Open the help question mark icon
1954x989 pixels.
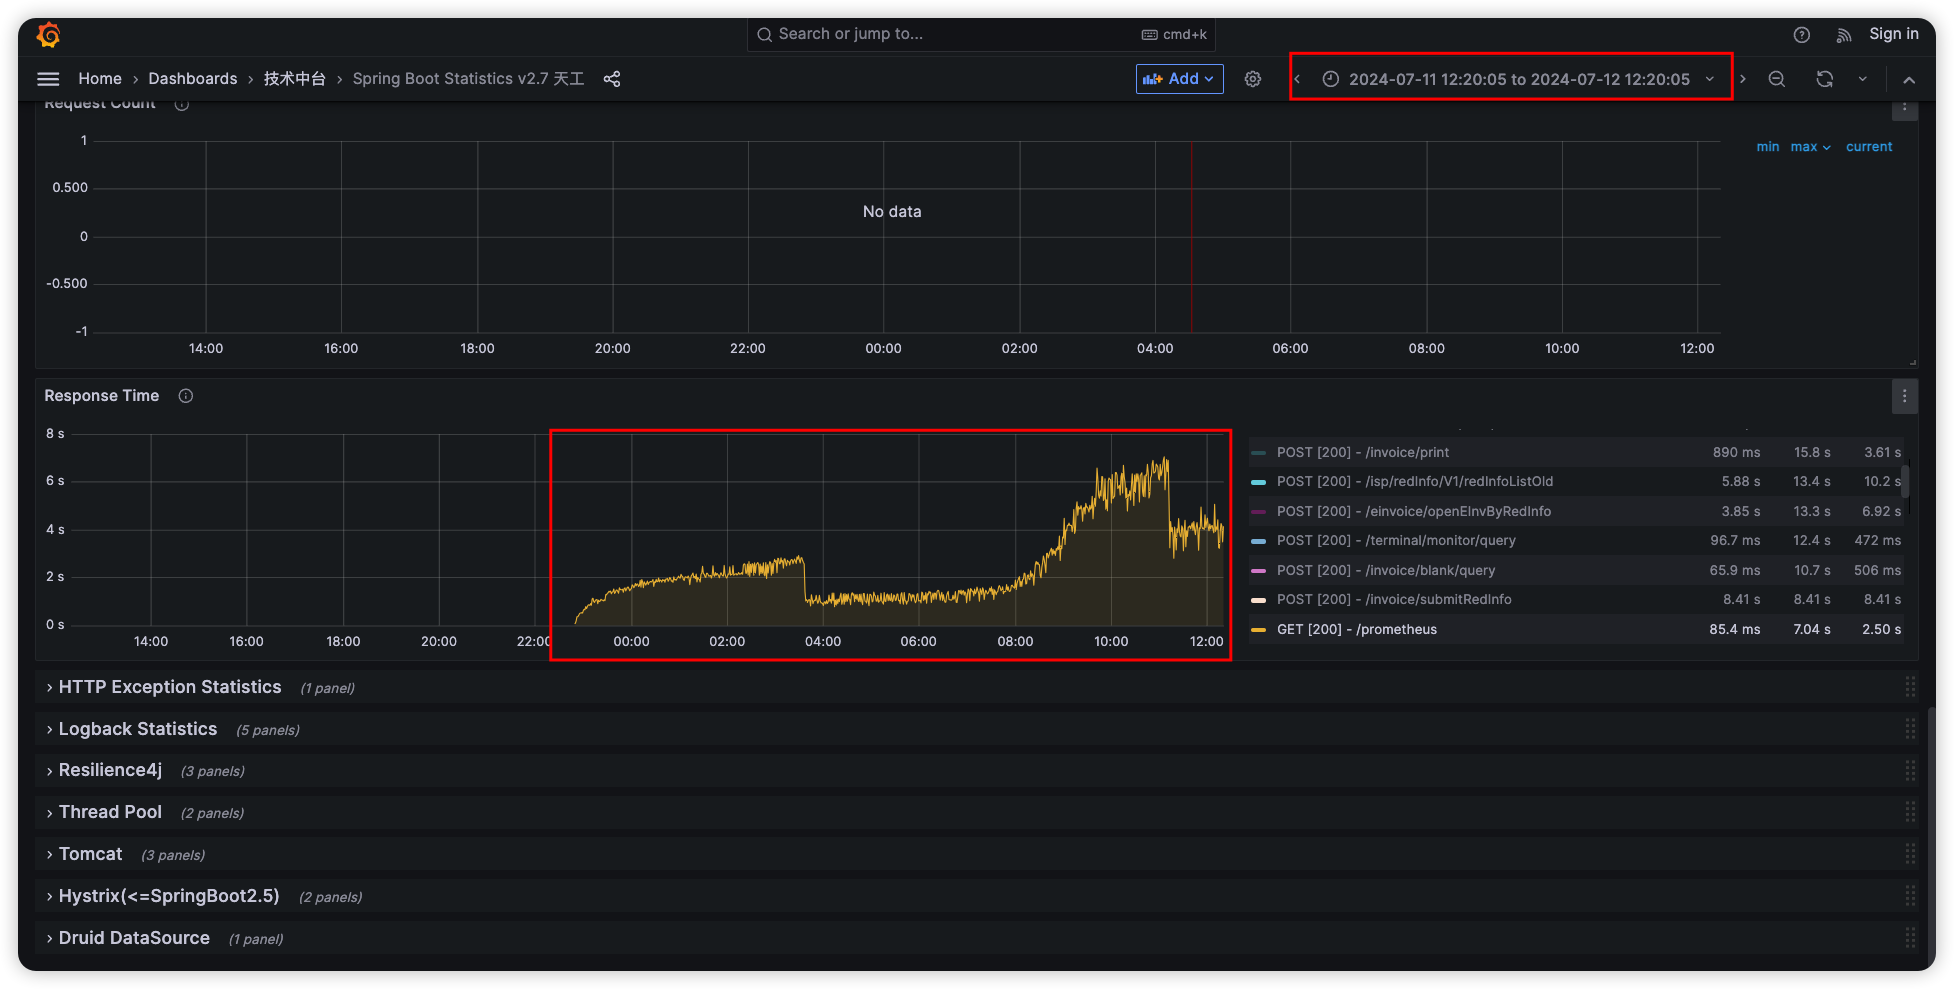1801,35
